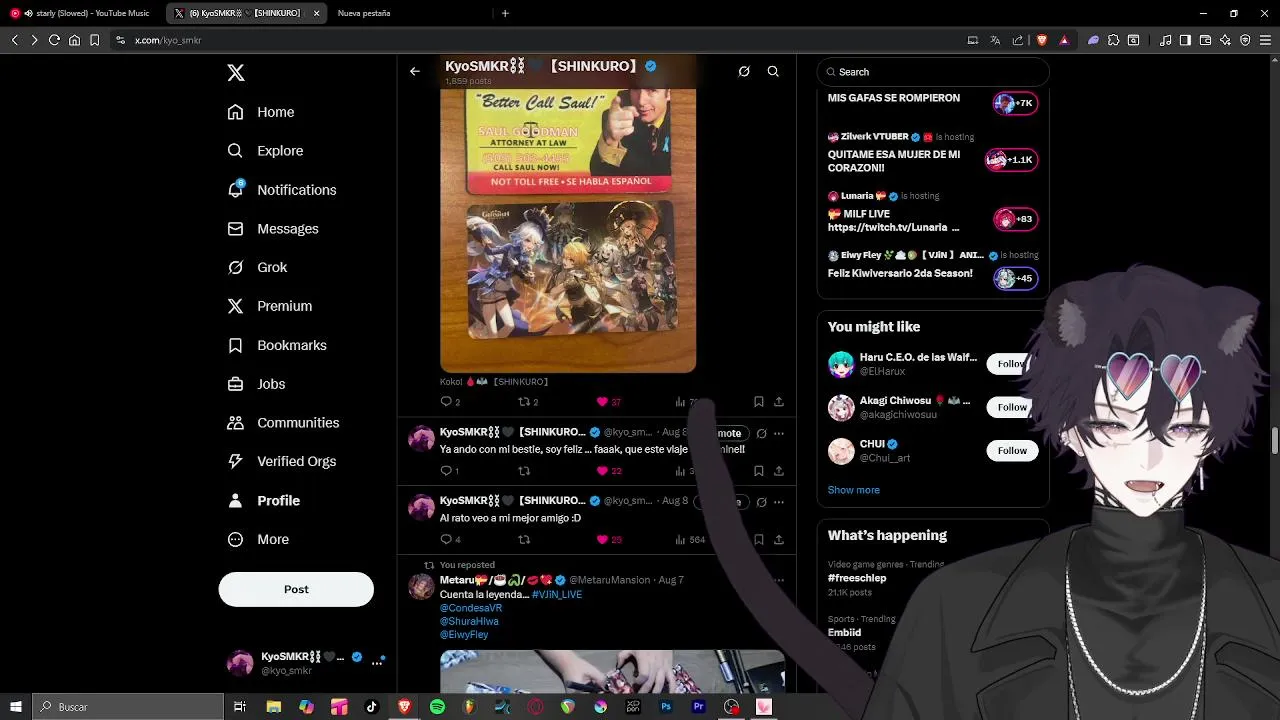Reply to the post under card photo
The image size is (1280, 720).
click(x=447, y=402)
